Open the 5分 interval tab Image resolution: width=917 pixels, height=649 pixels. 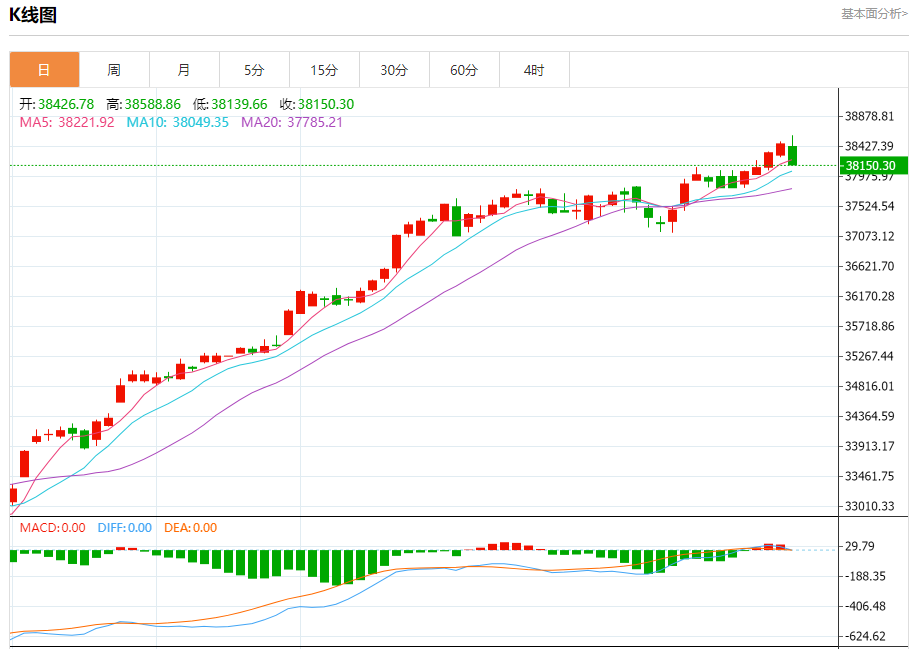click(x=254, y=70)
